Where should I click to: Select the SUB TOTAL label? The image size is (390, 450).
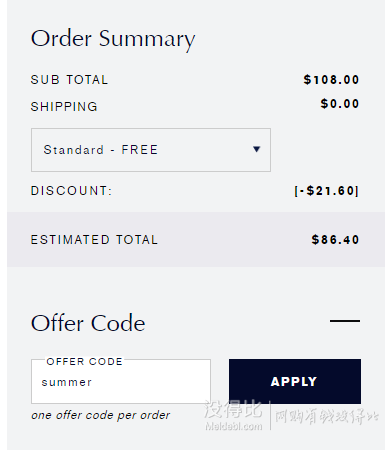point(69,80)
